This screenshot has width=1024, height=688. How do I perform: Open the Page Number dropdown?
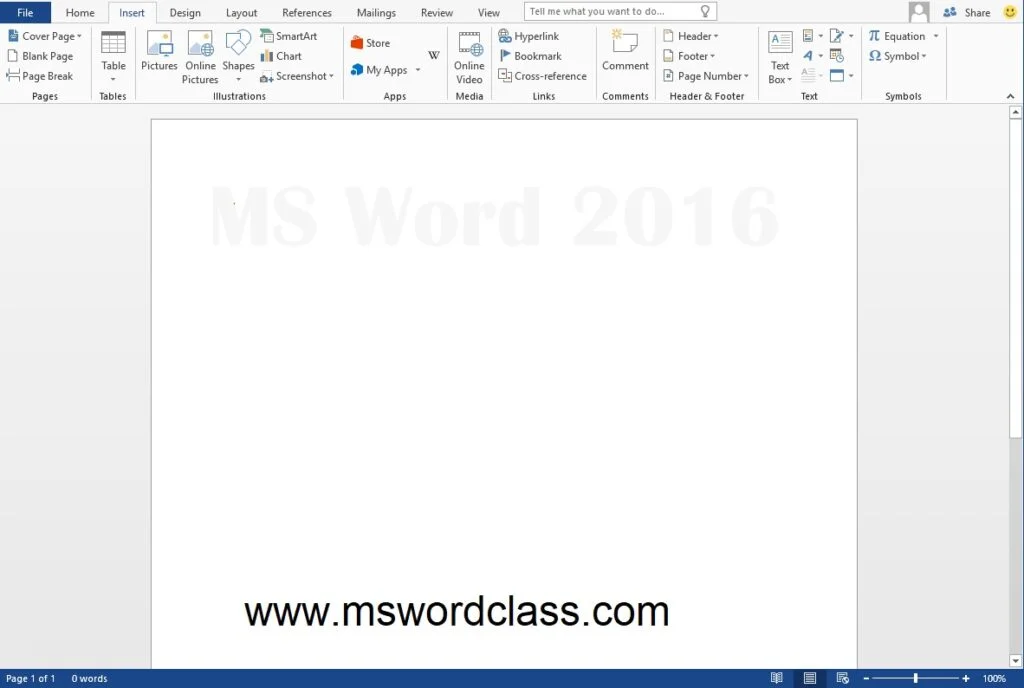(705, 76)
